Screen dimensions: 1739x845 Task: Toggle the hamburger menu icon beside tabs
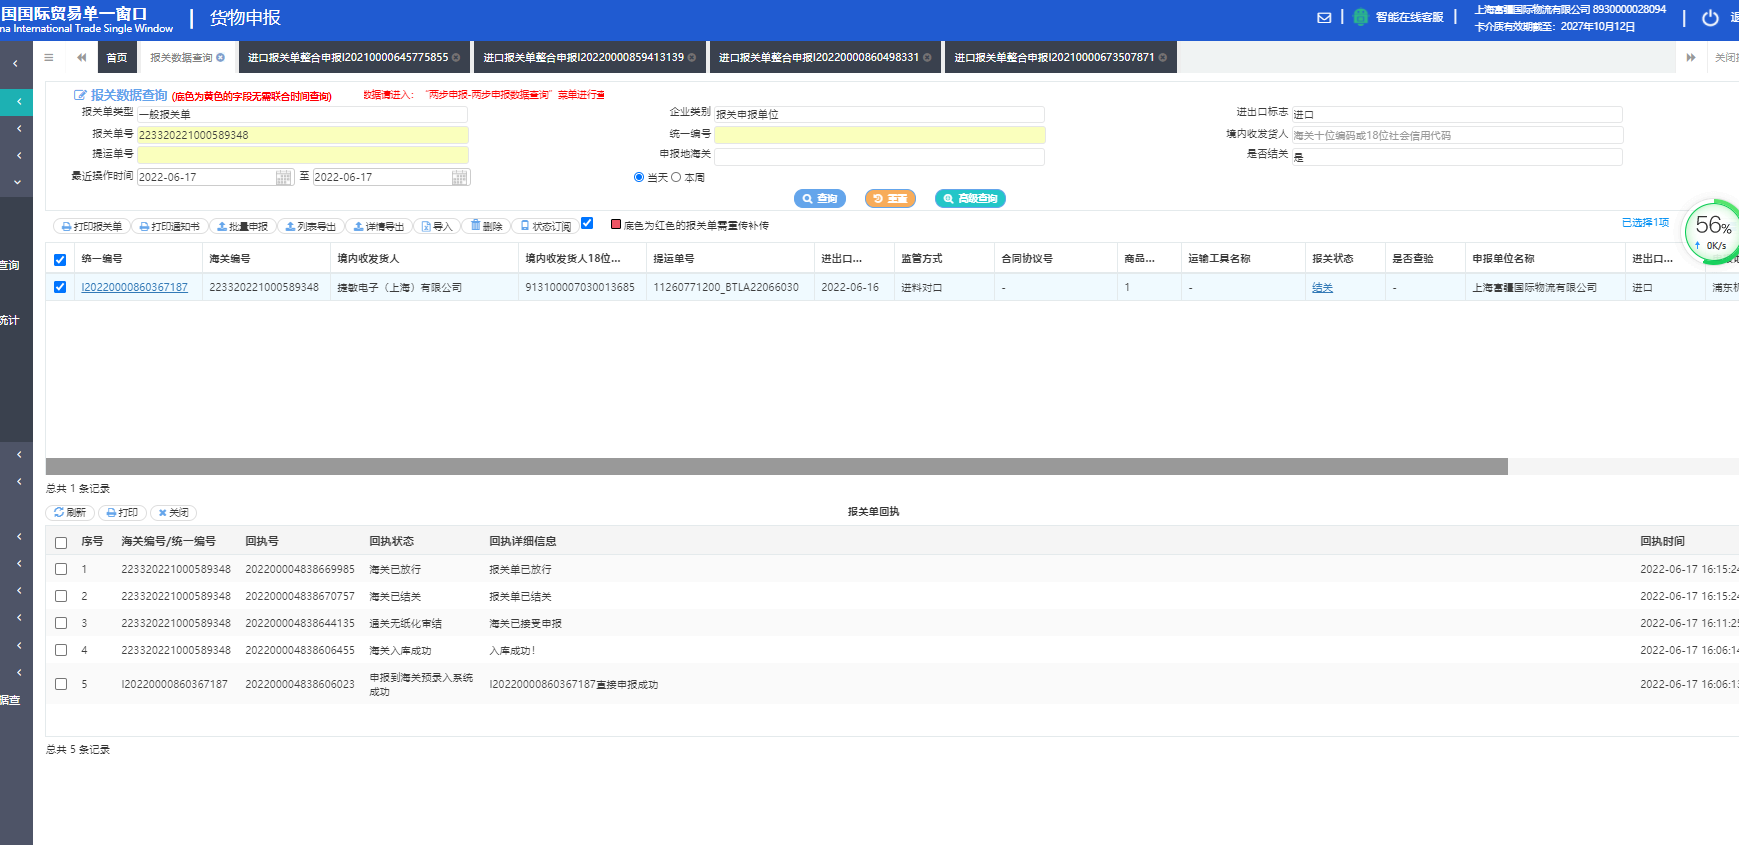point(49,57)
